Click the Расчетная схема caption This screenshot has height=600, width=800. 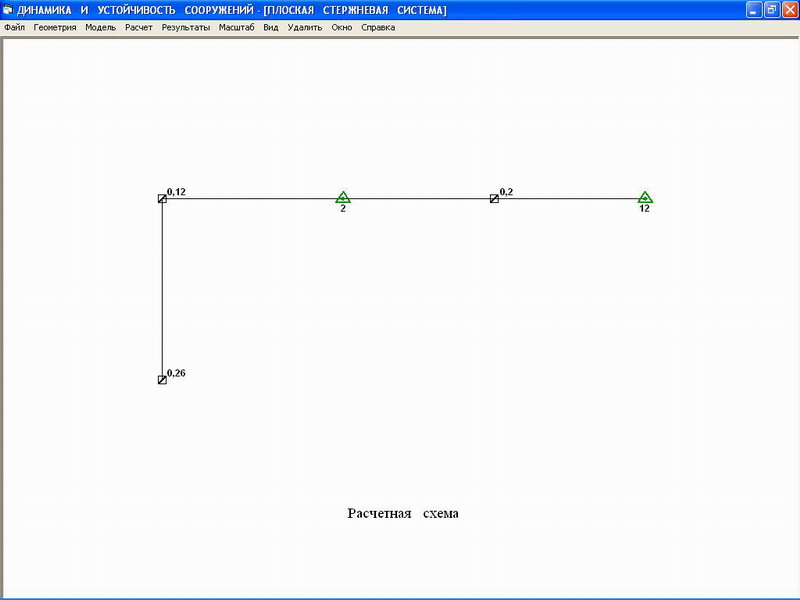tap(403, 513)
